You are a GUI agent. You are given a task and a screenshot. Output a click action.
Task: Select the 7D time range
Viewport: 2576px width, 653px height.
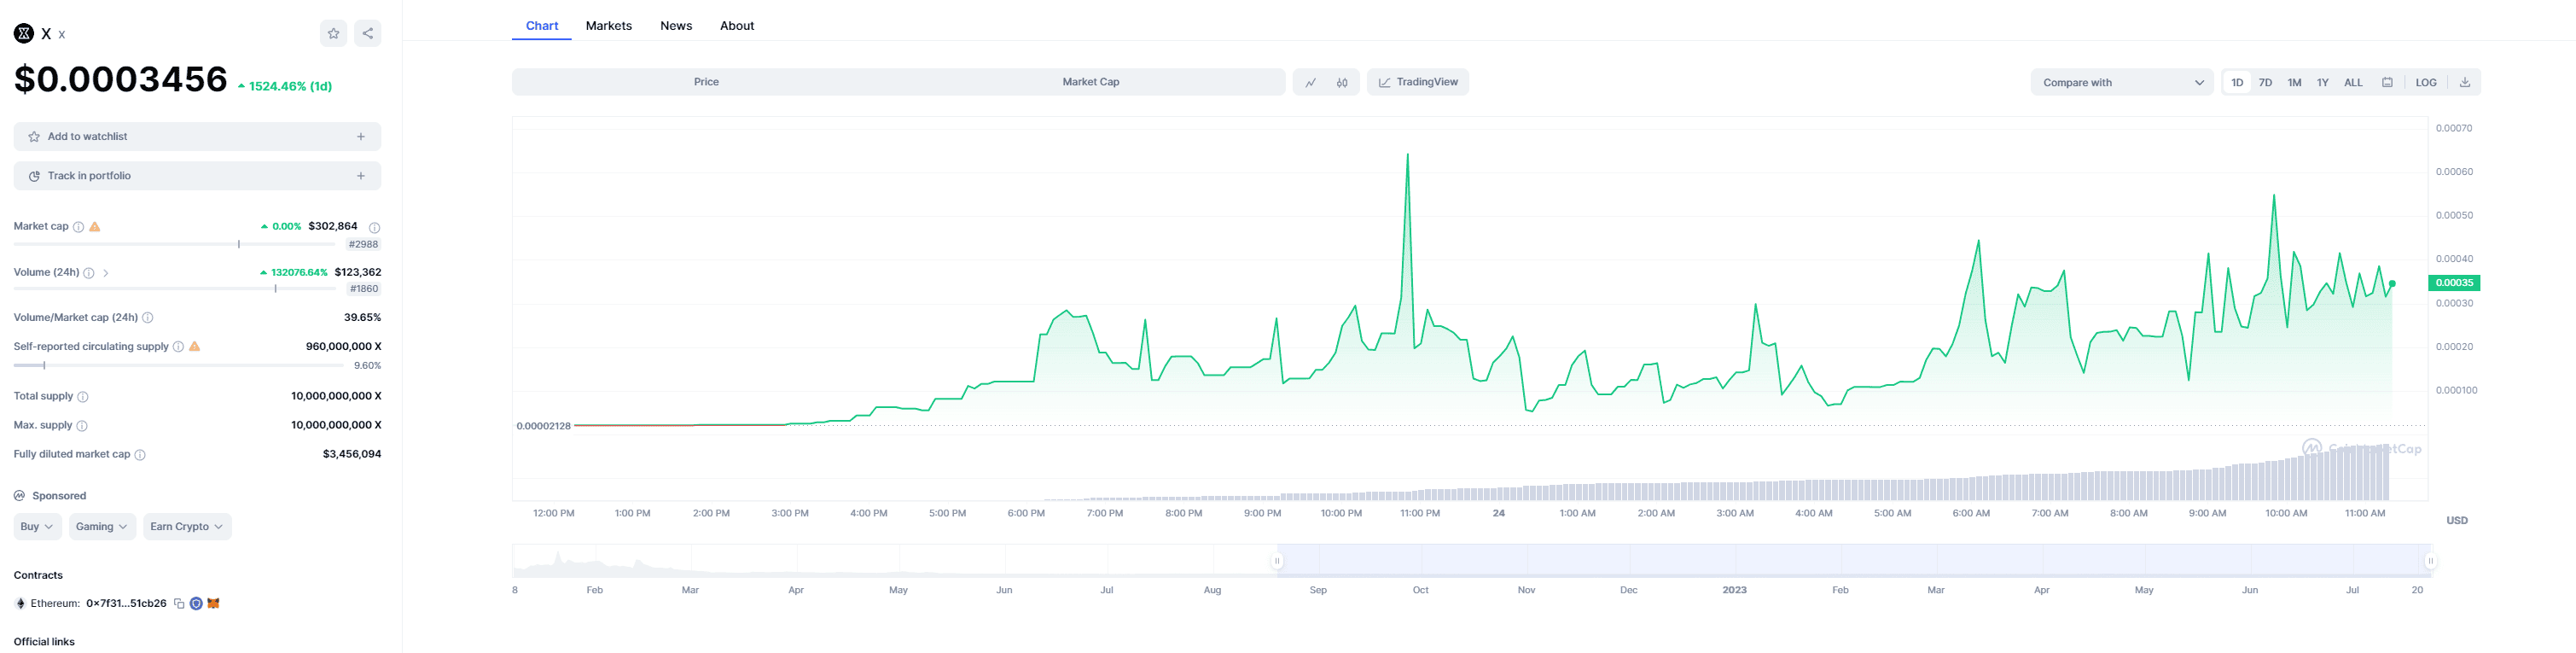(2265, 82)
